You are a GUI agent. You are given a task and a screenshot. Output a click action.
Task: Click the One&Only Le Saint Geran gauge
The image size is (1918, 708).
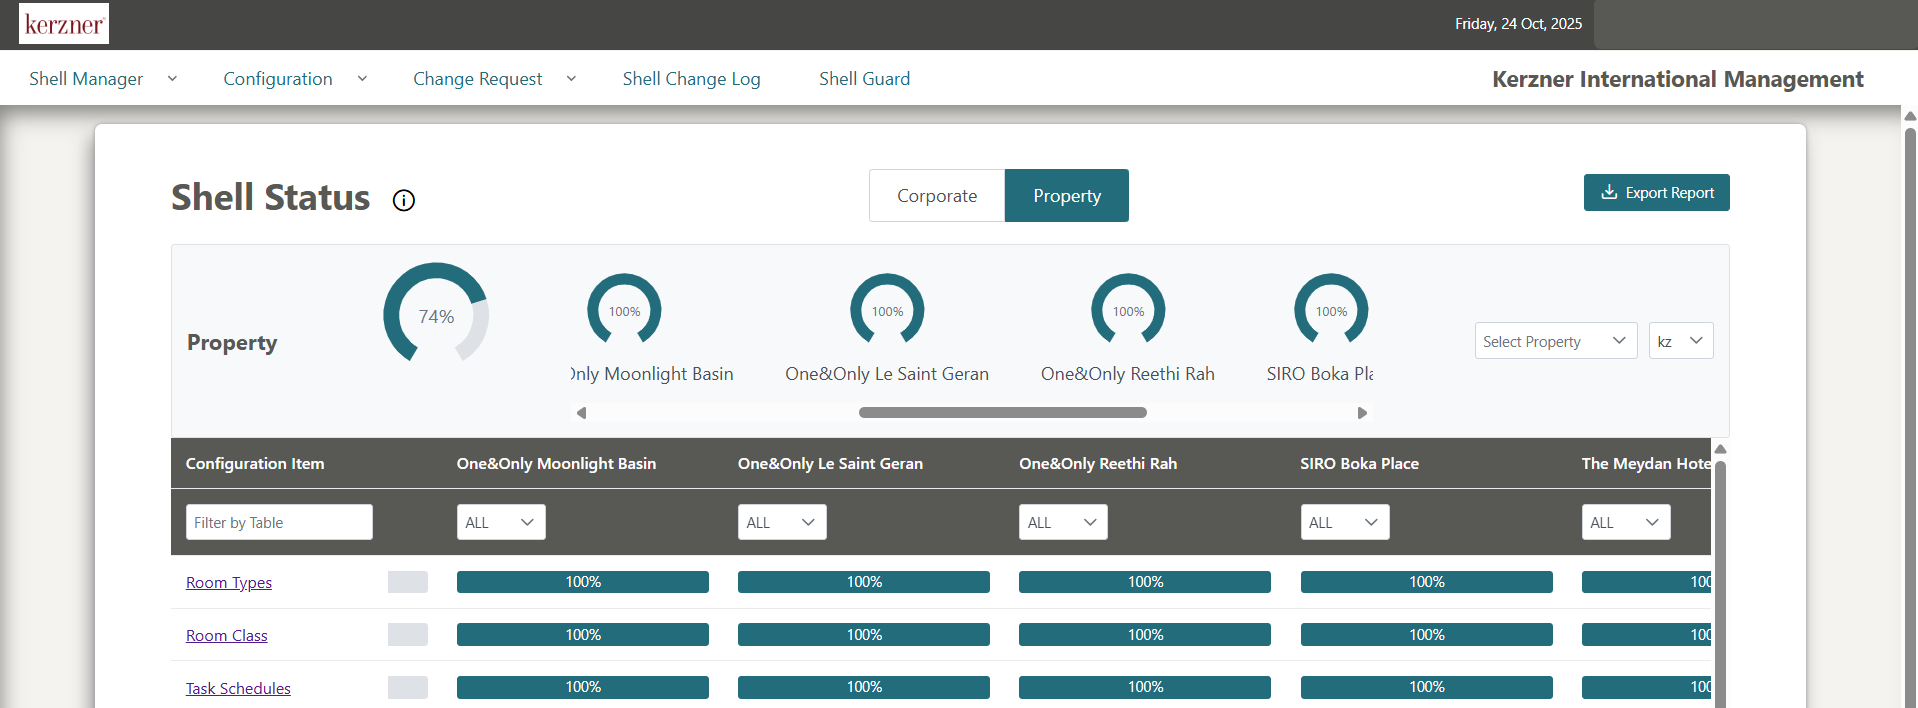pos(887,310)
